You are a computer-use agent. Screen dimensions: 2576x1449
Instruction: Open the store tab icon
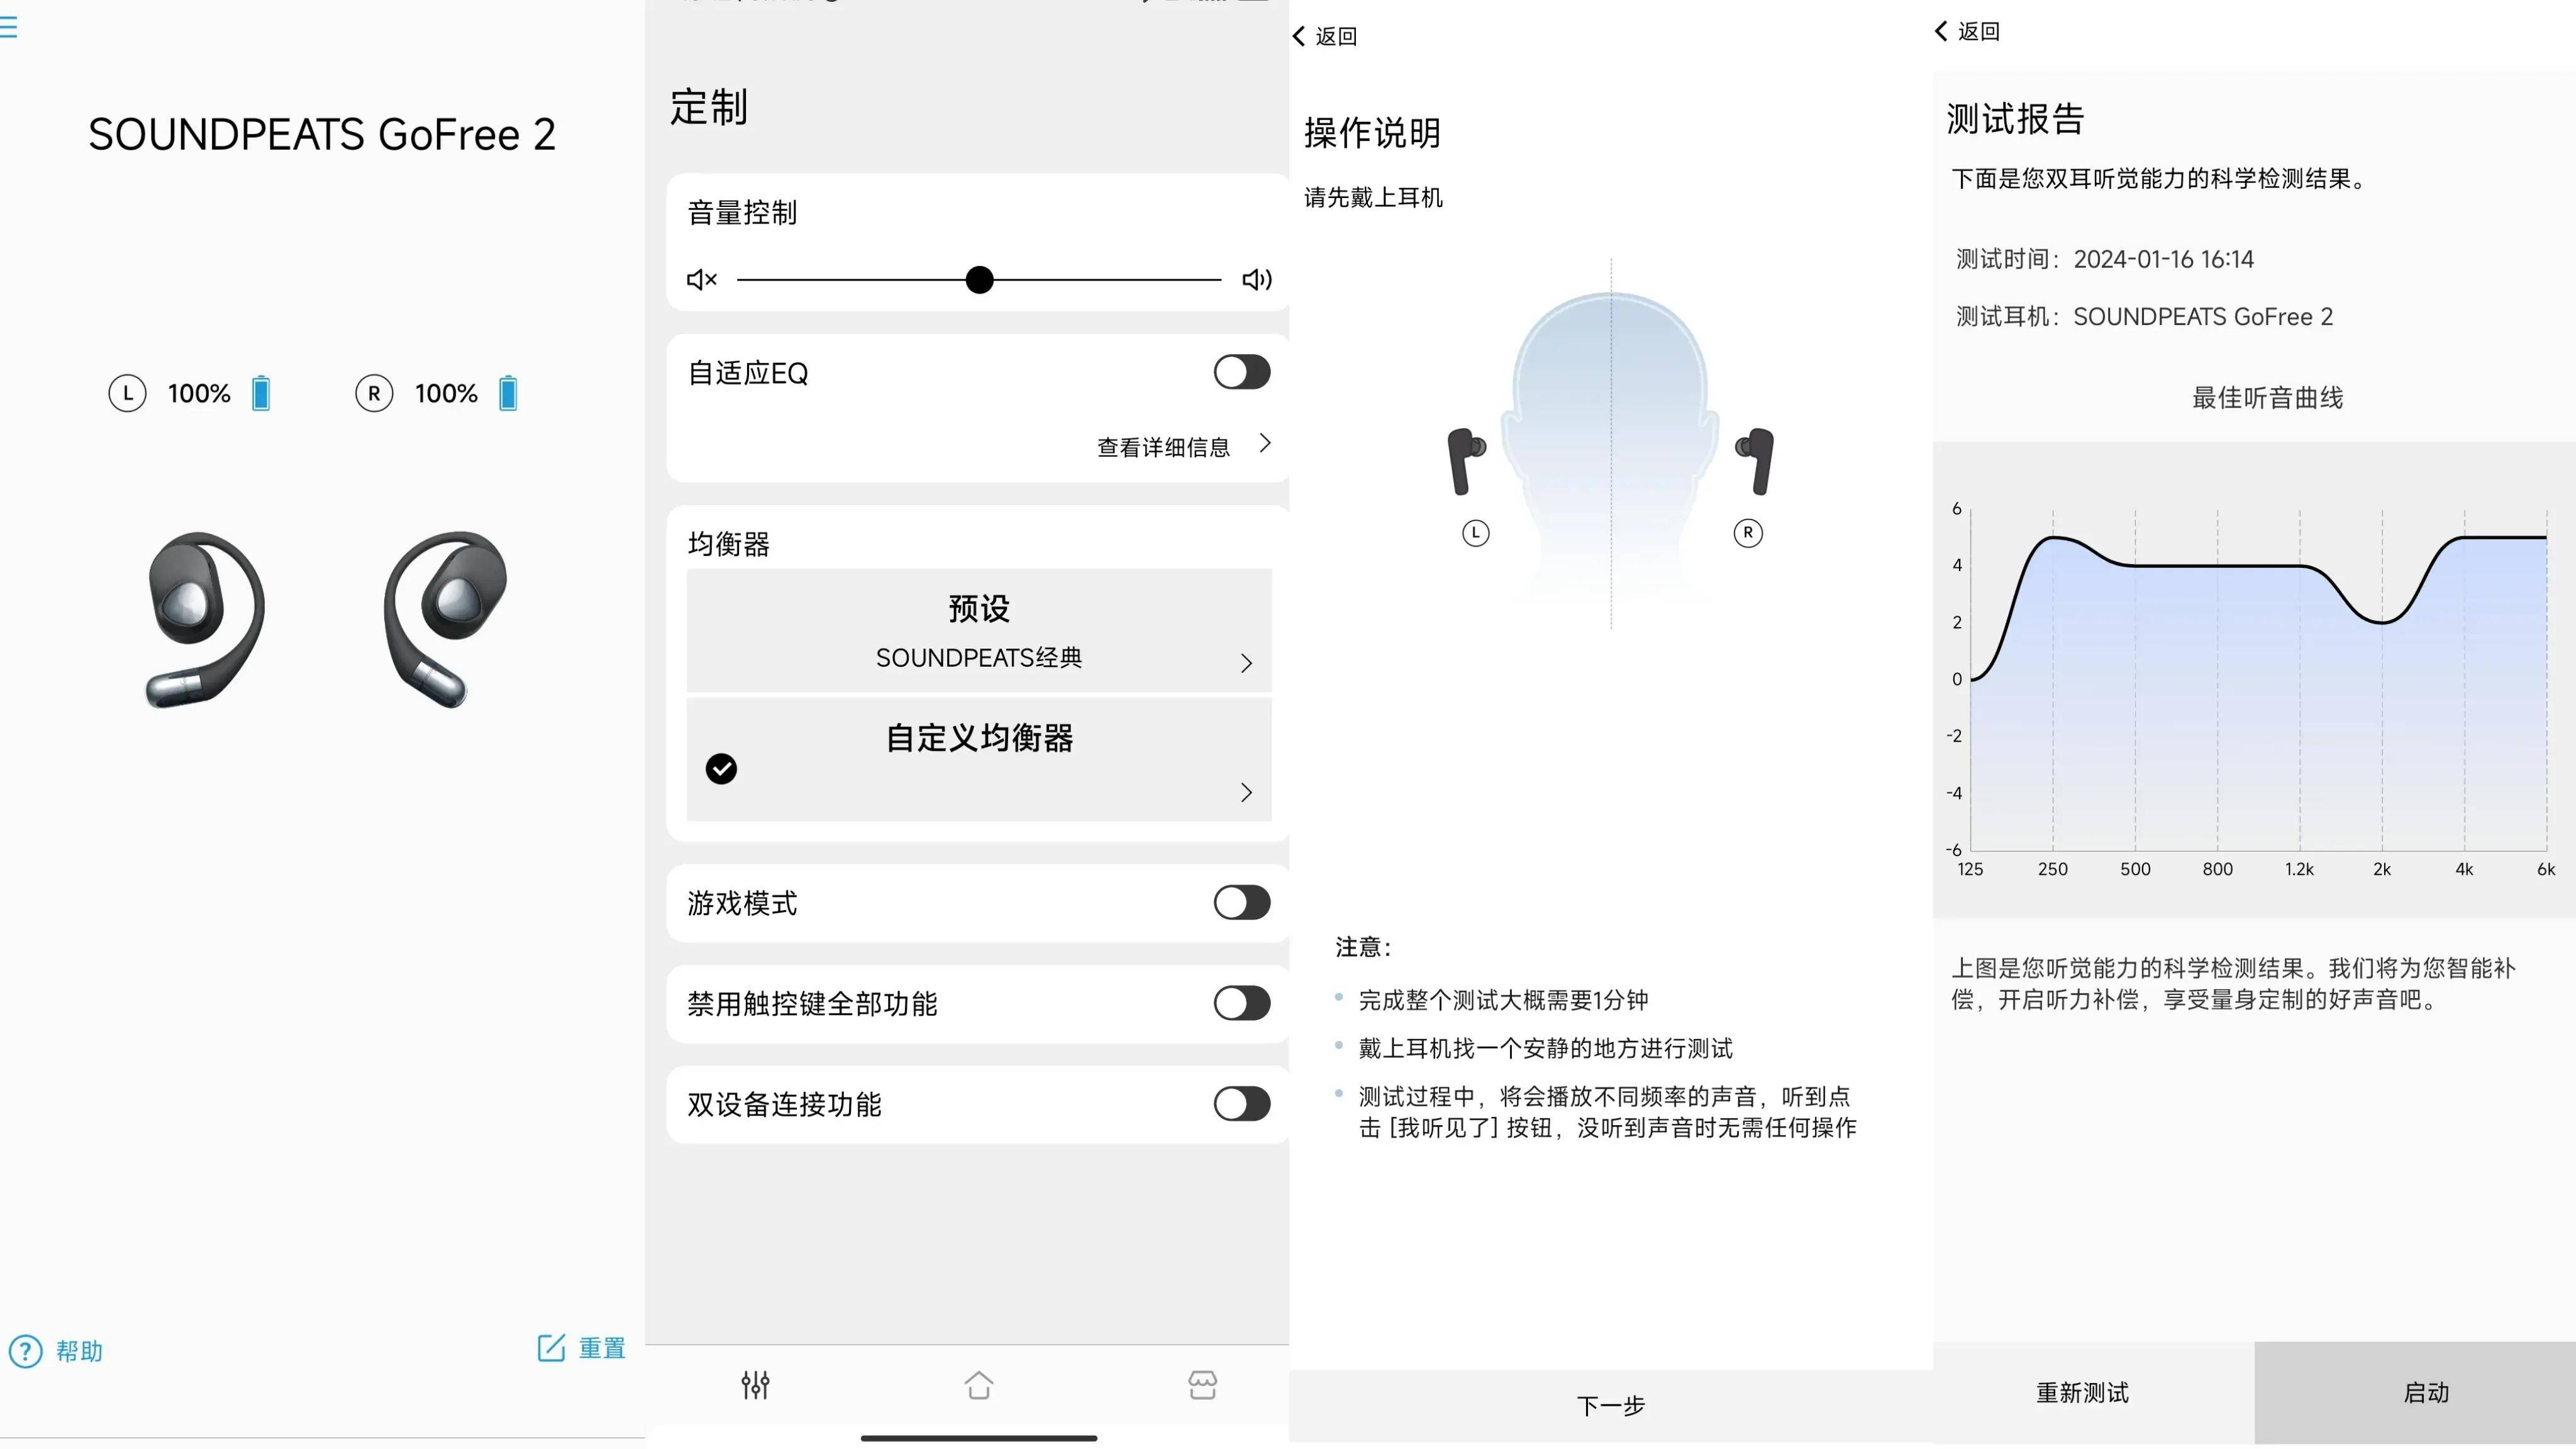(x=1202, y=1385)
